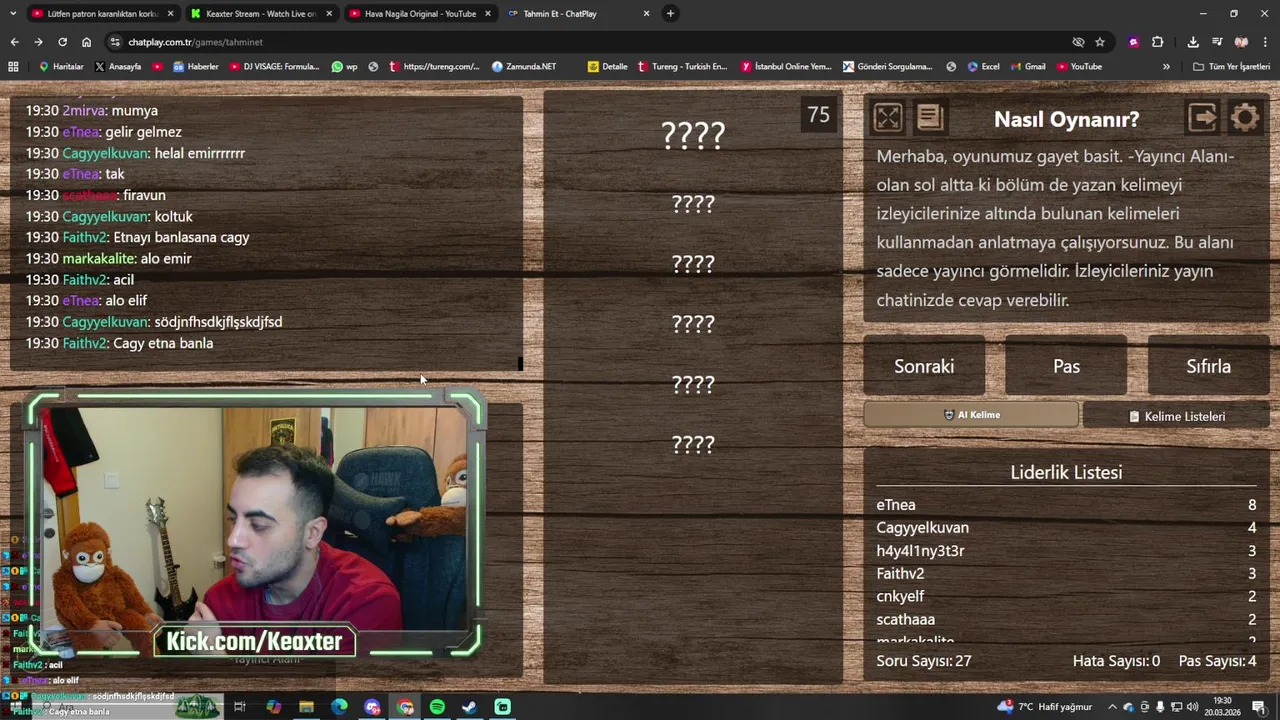Open the Excel bookmark
The height and width of the screenshot is (720, 1280).
point(984,67)
